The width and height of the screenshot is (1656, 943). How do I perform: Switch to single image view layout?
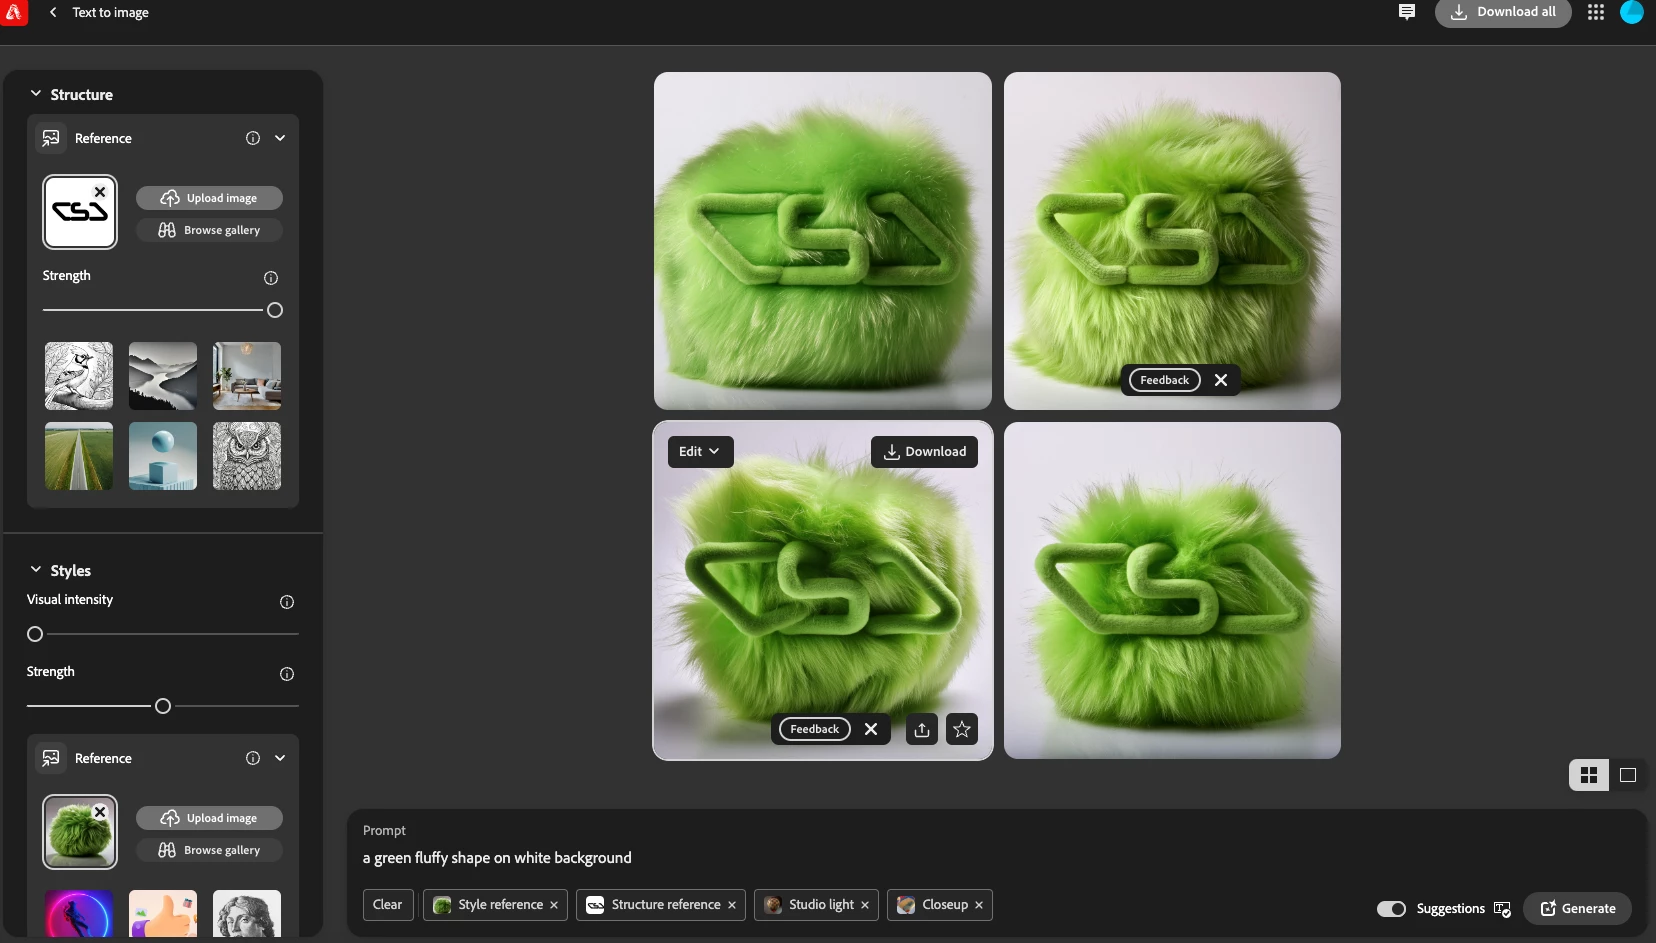tap(1628, 775)
